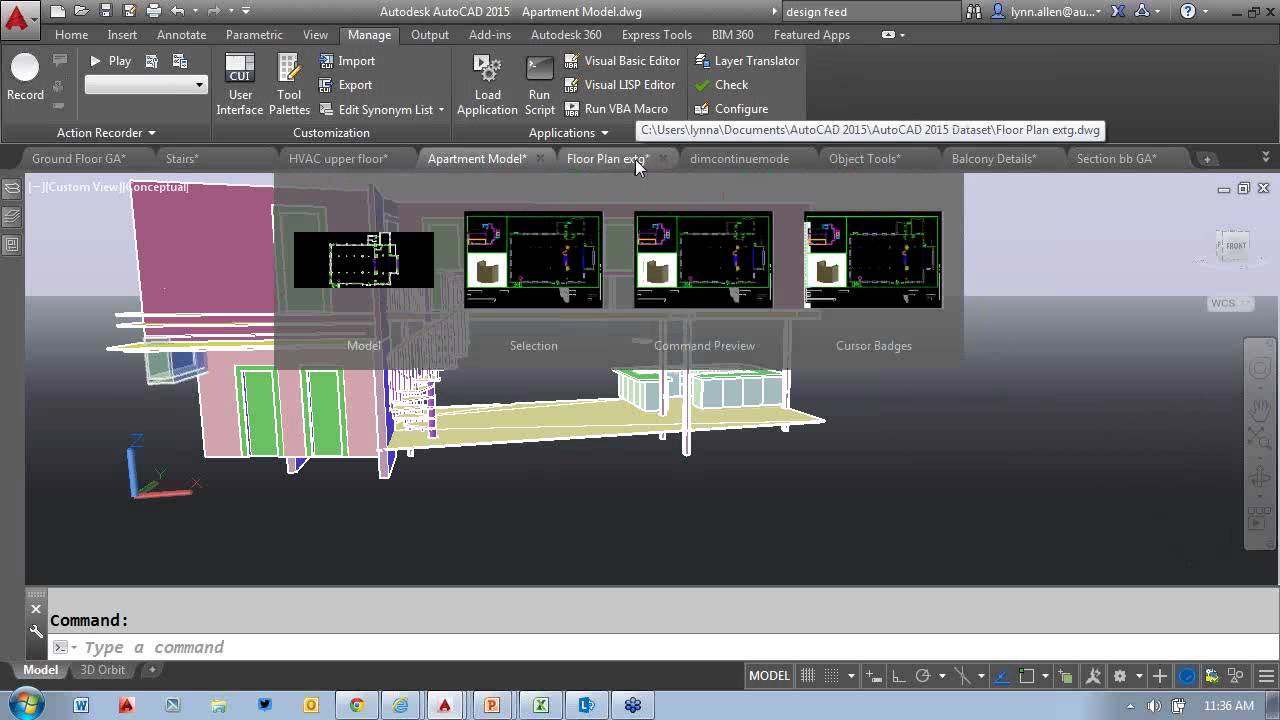Screen dimensions: 1280x720
Task: Click the Save quick access icon
Action: pos(106,11)
